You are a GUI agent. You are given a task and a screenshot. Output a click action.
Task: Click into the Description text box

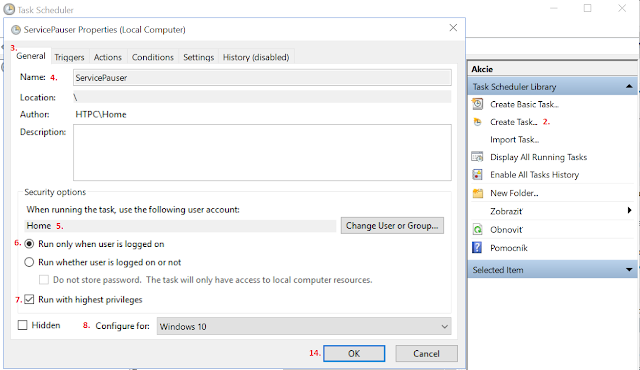click(262, 153)
